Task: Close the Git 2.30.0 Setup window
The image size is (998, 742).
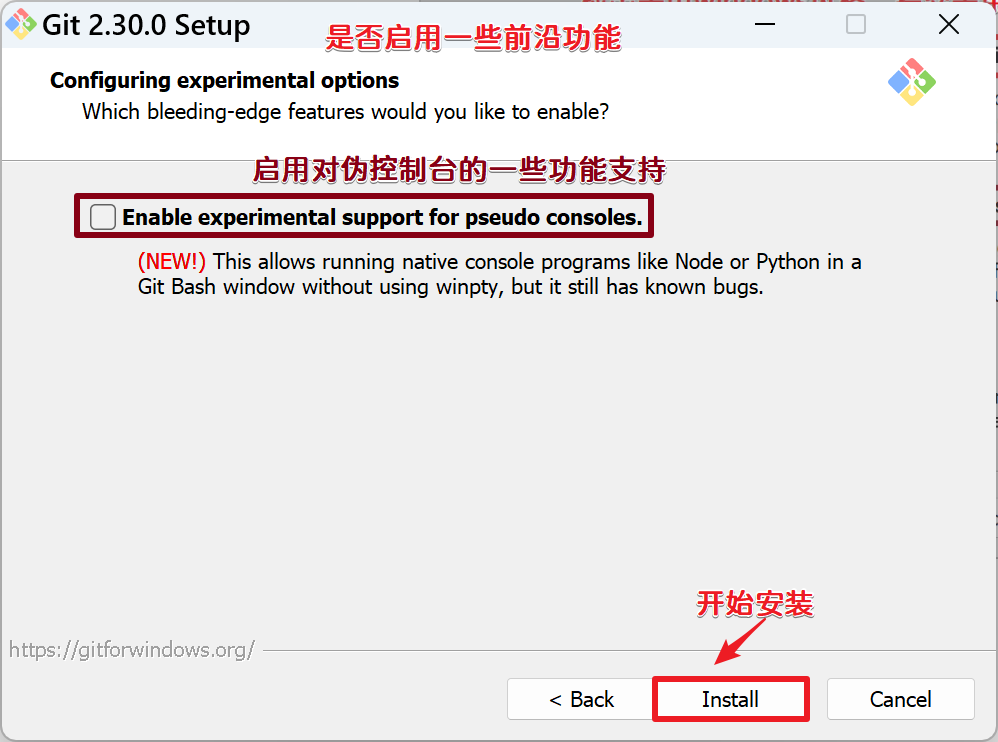Action: (x=948, y=24)
